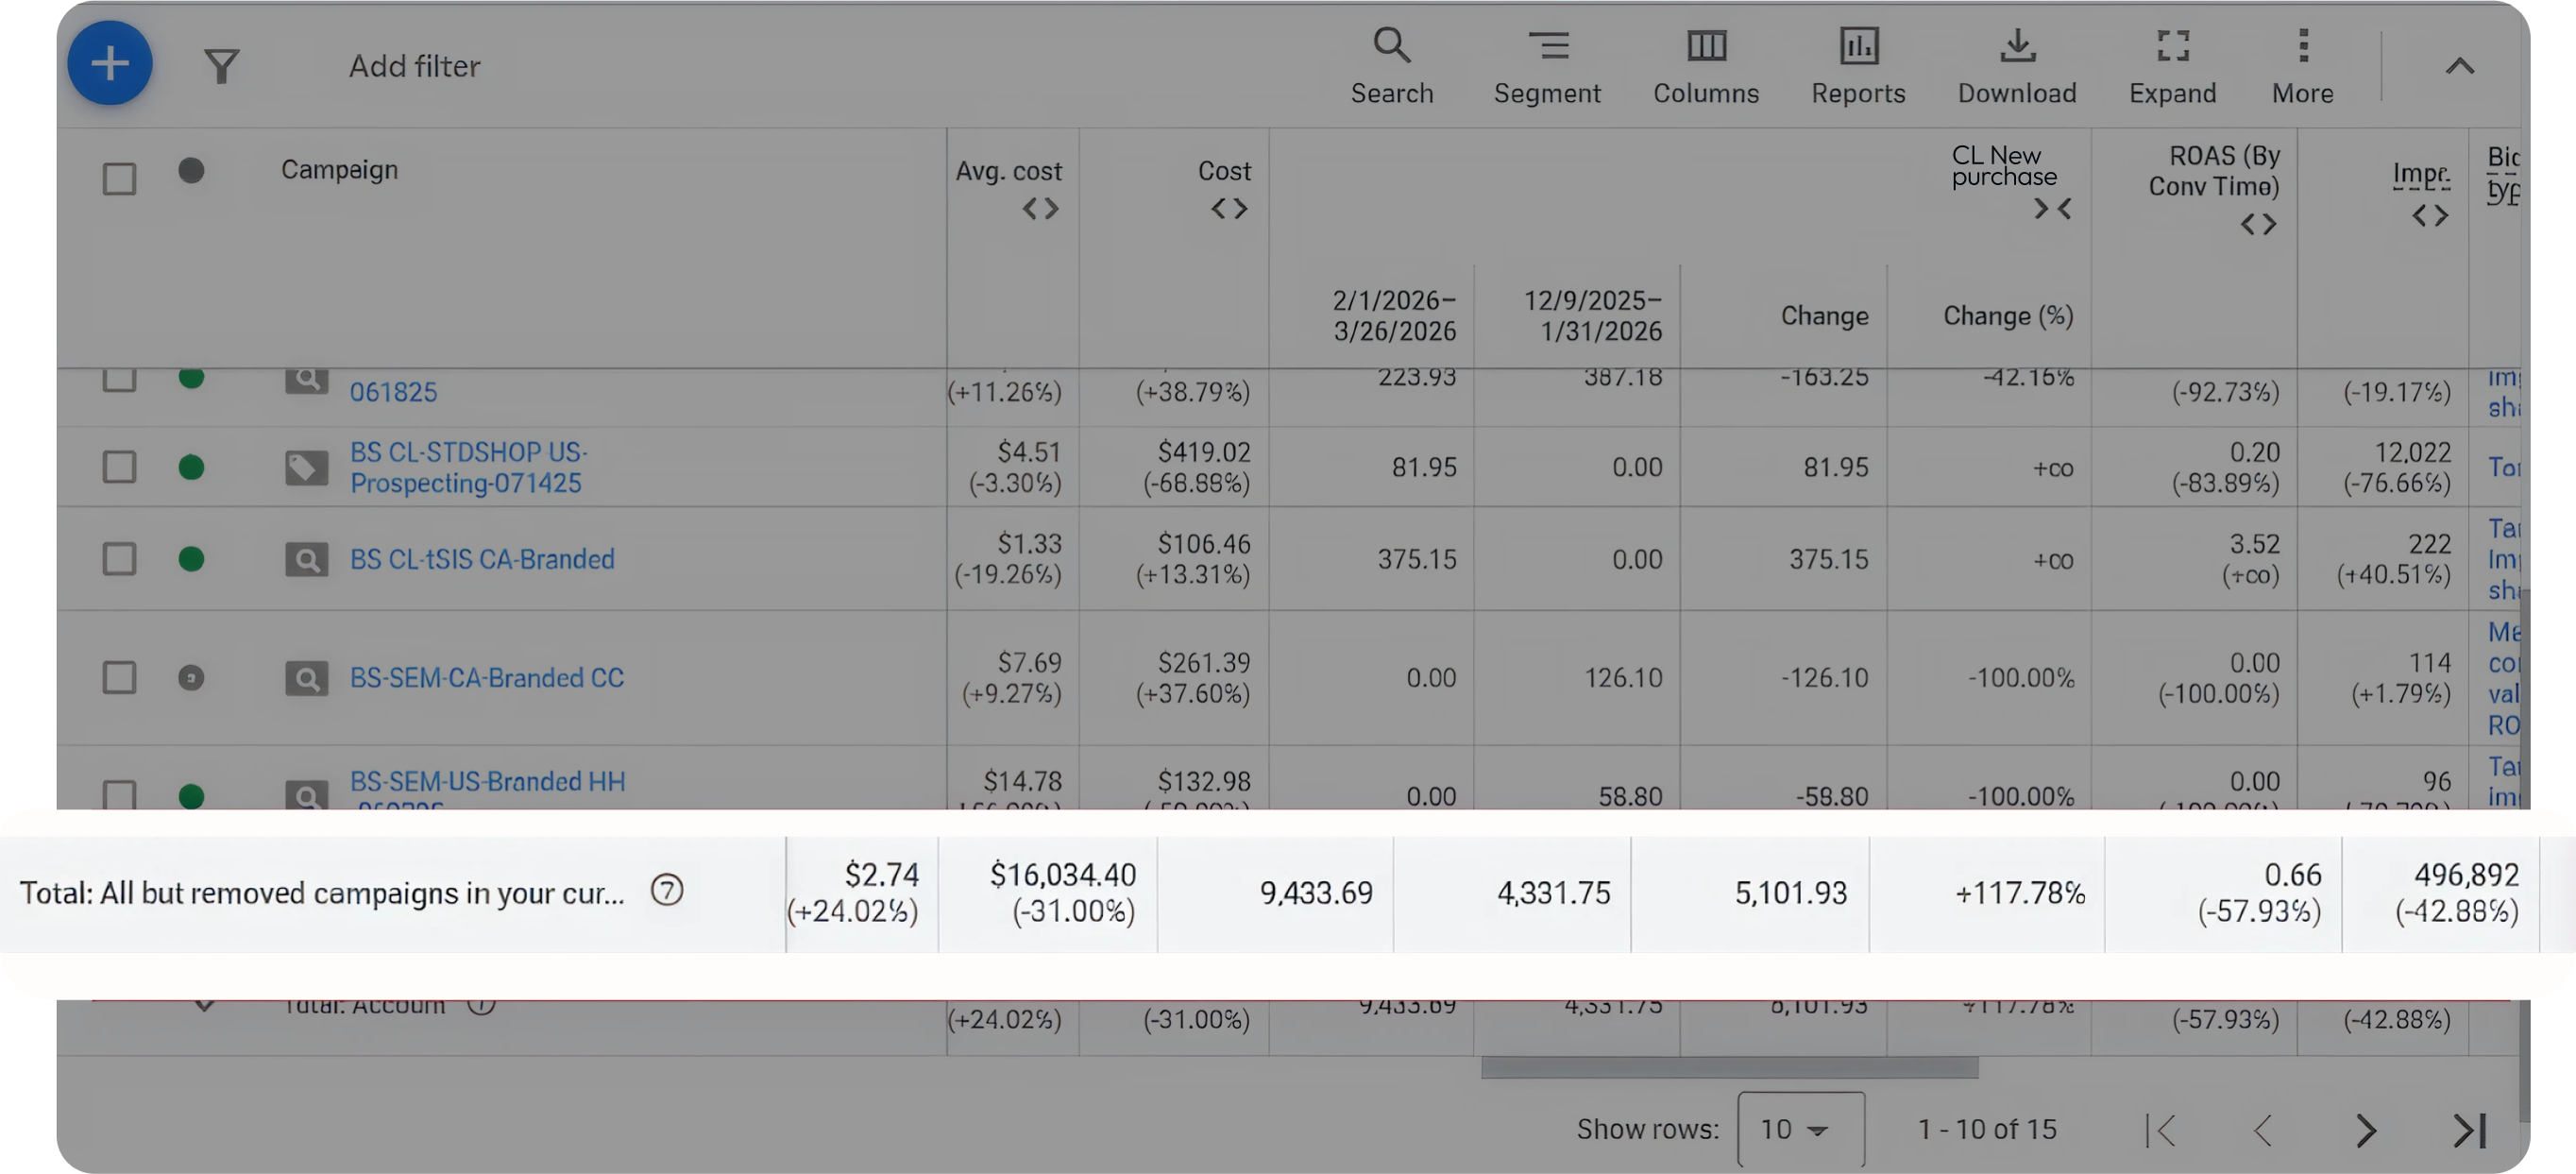The image size is (2576, 1174).
Task: Click green status dot for BS CL-STDSHOP
Action: pyautogui.click(x=191, y=467)
